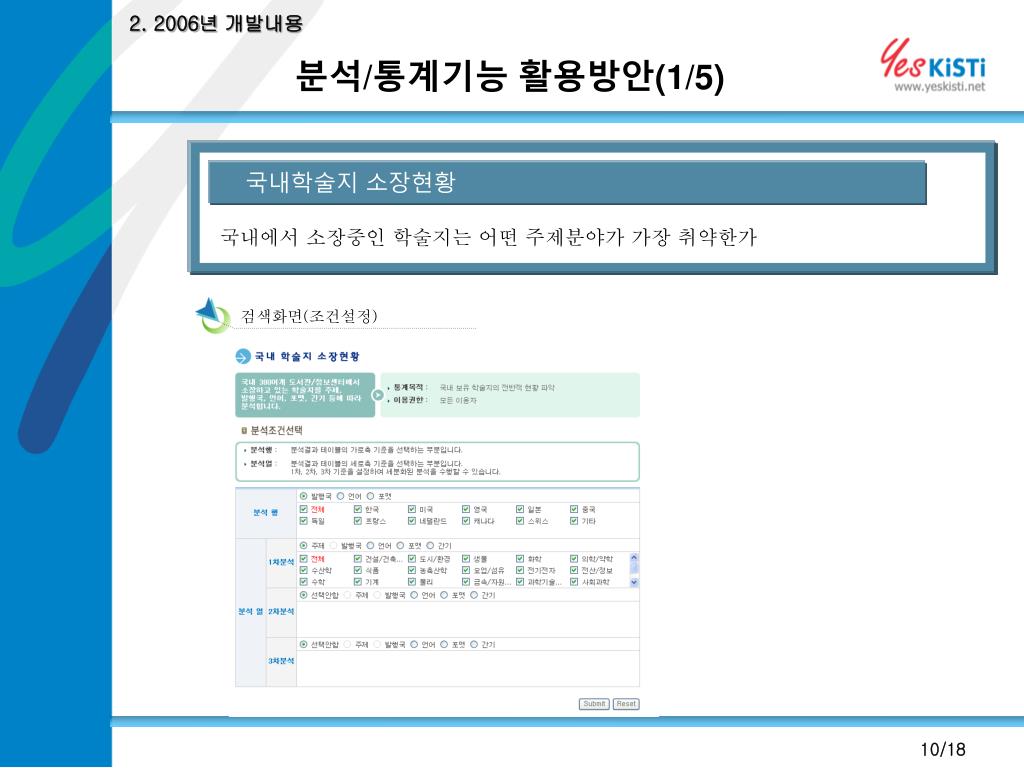This screenshot has height=768, width=1024.
Task: Uncheck the 농축산학 checkbox
Action: (412, 570)
